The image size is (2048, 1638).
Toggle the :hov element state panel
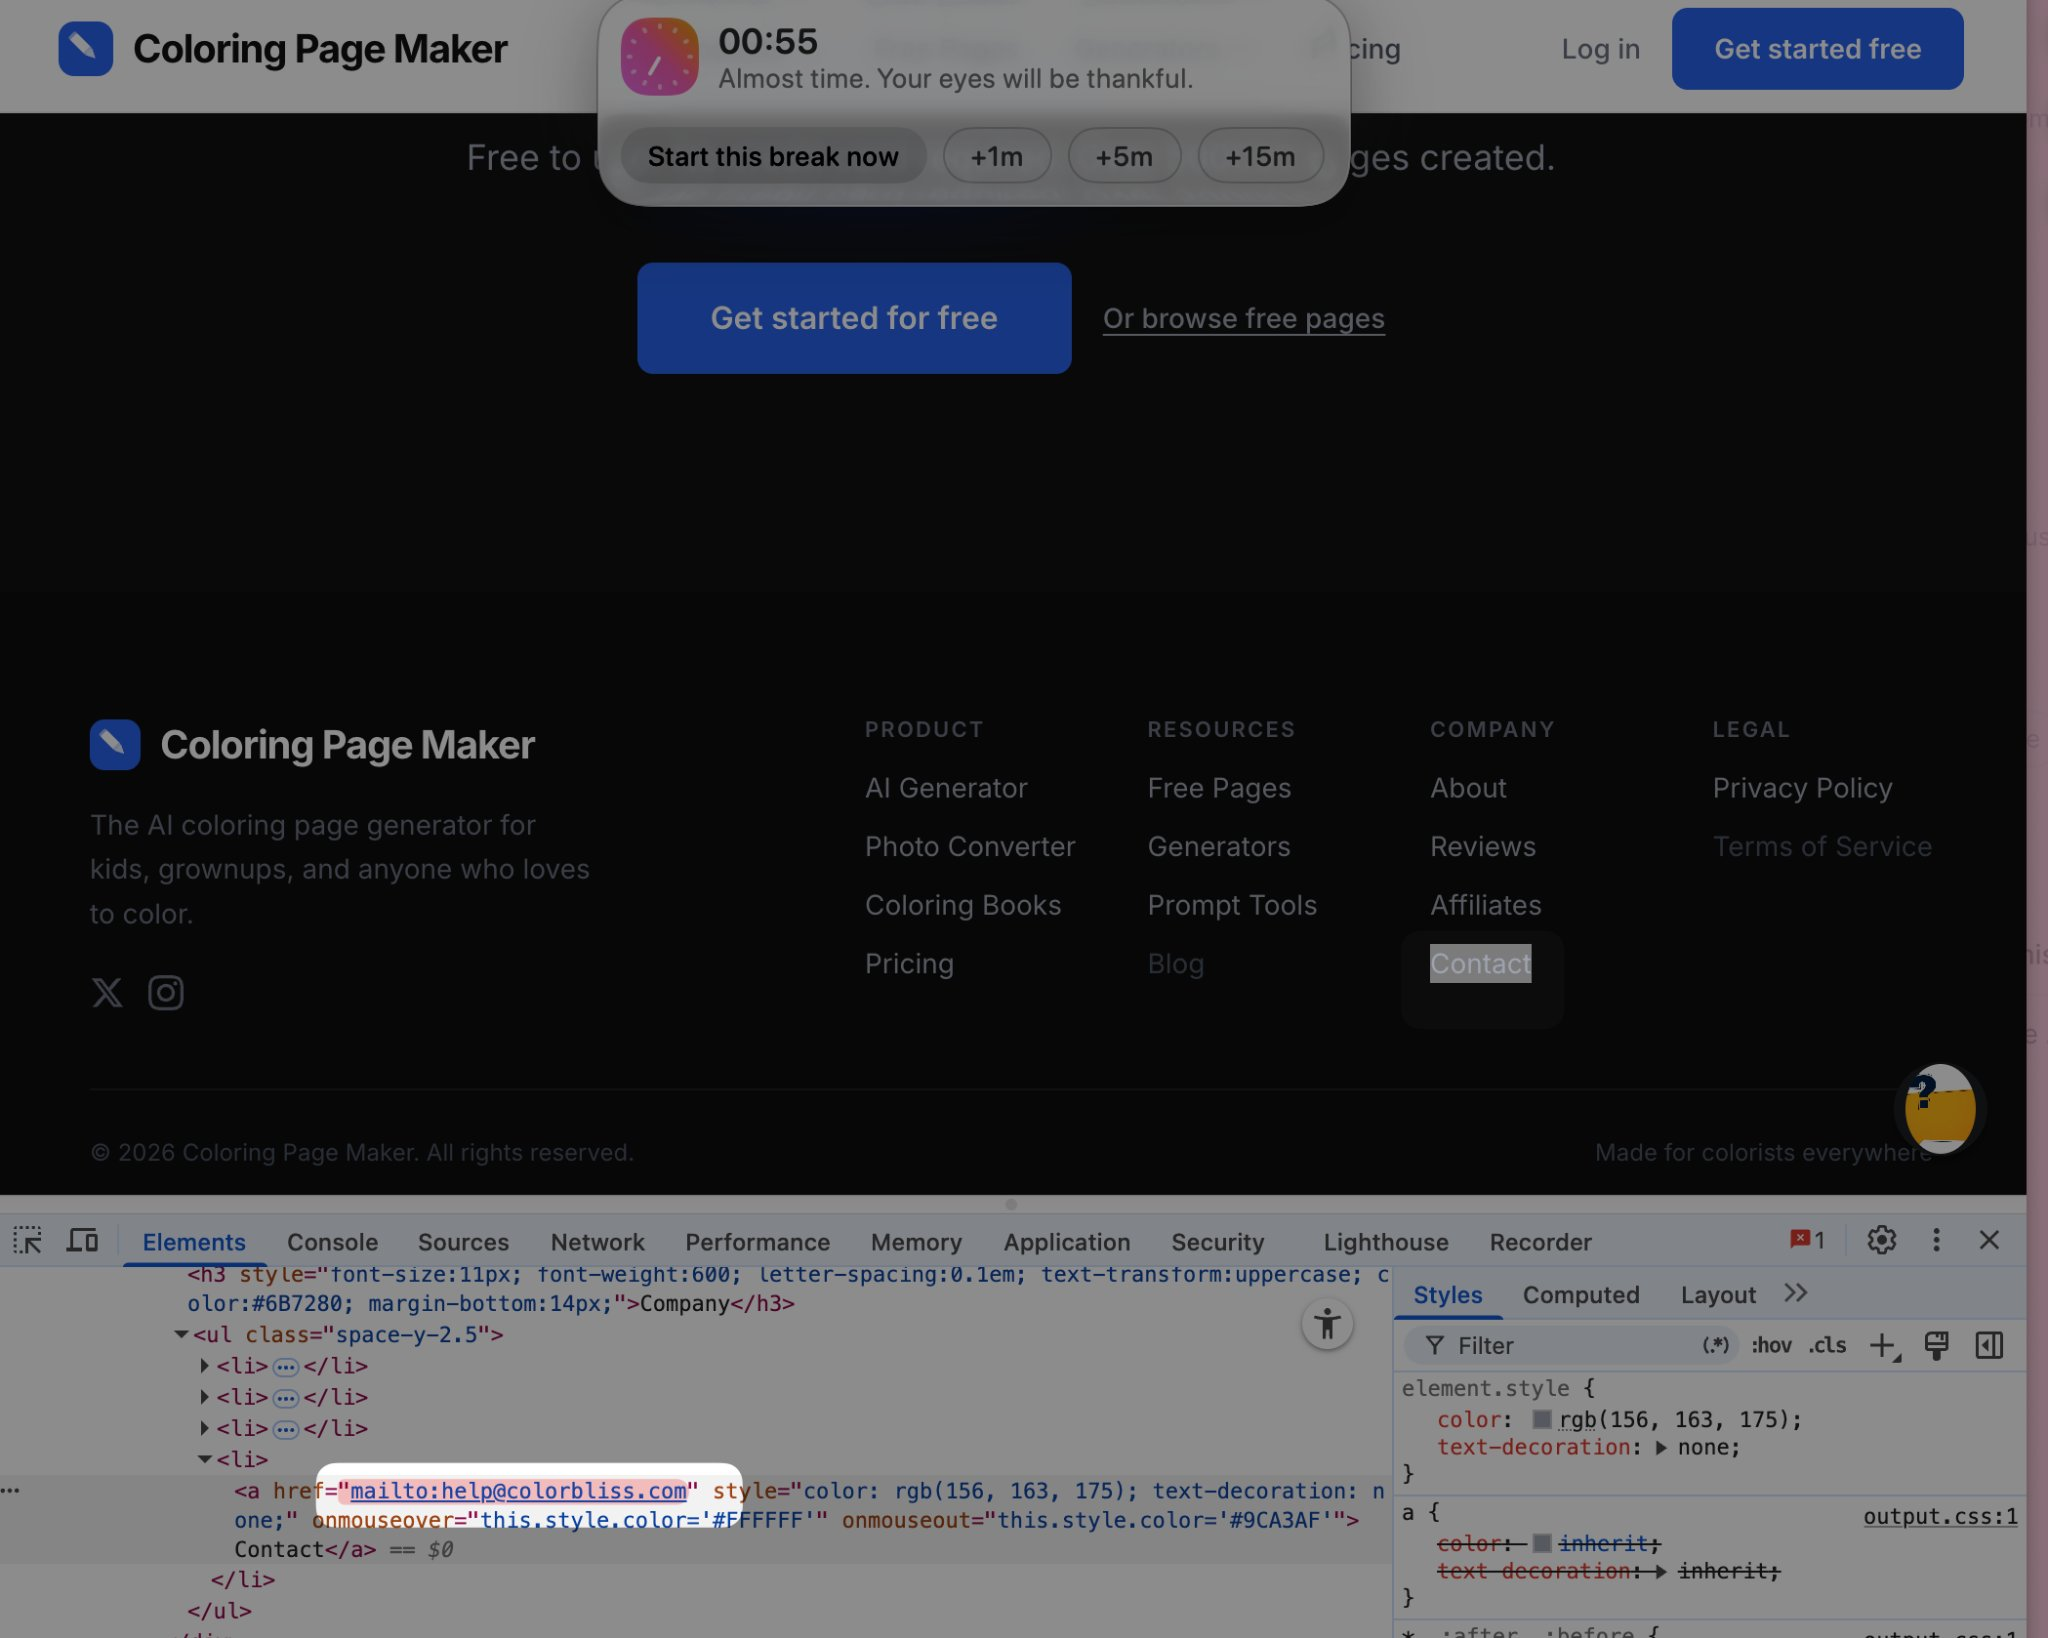coord(1771,1345)
